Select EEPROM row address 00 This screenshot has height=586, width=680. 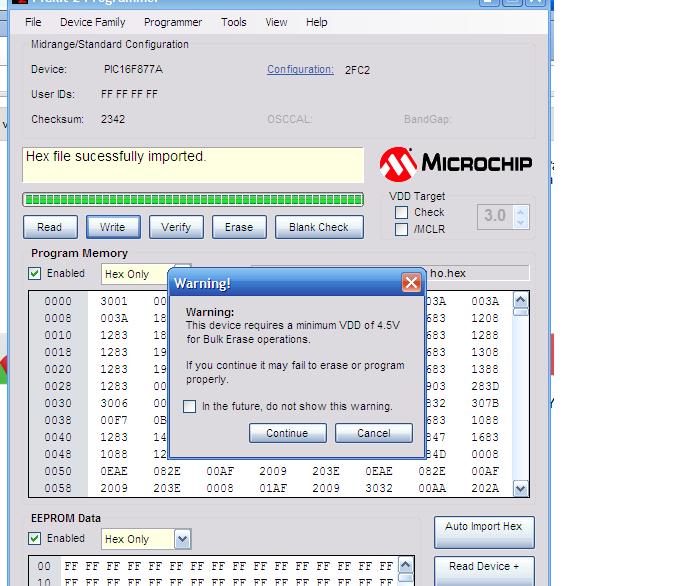coord(44,566)
